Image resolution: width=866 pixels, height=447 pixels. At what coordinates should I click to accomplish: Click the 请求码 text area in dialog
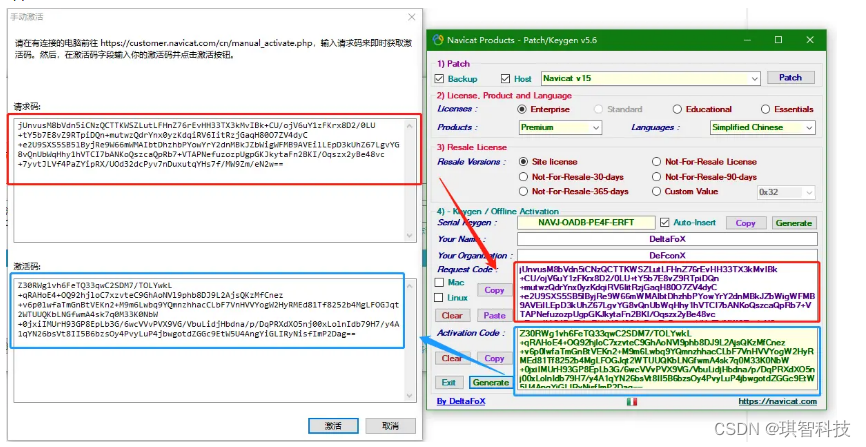pyautogui.click(x=209, y=180)
